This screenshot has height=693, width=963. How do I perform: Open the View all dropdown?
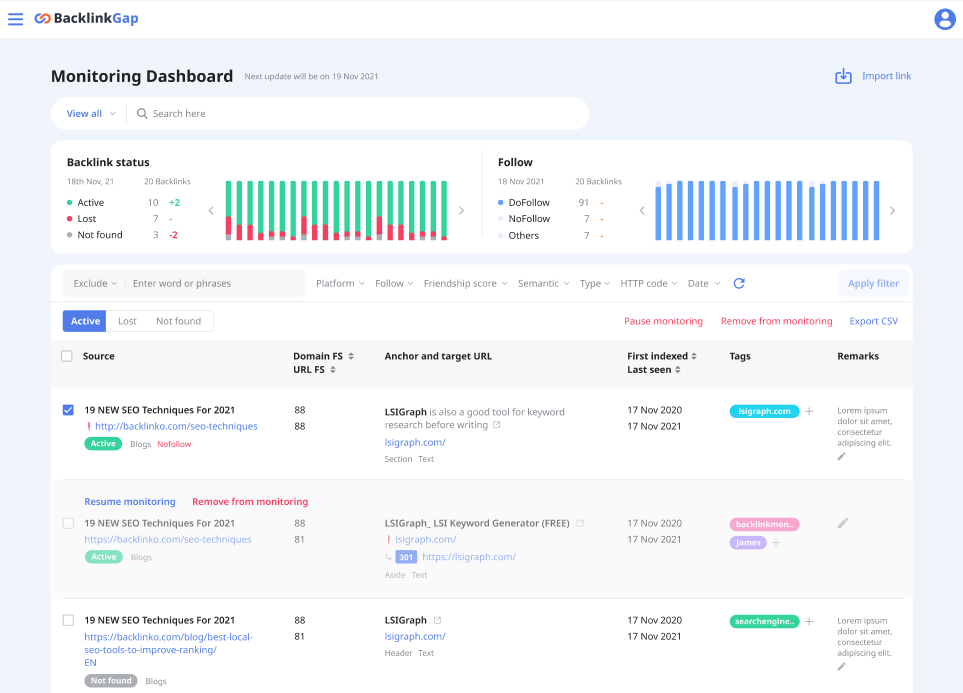tap(91, 114)
